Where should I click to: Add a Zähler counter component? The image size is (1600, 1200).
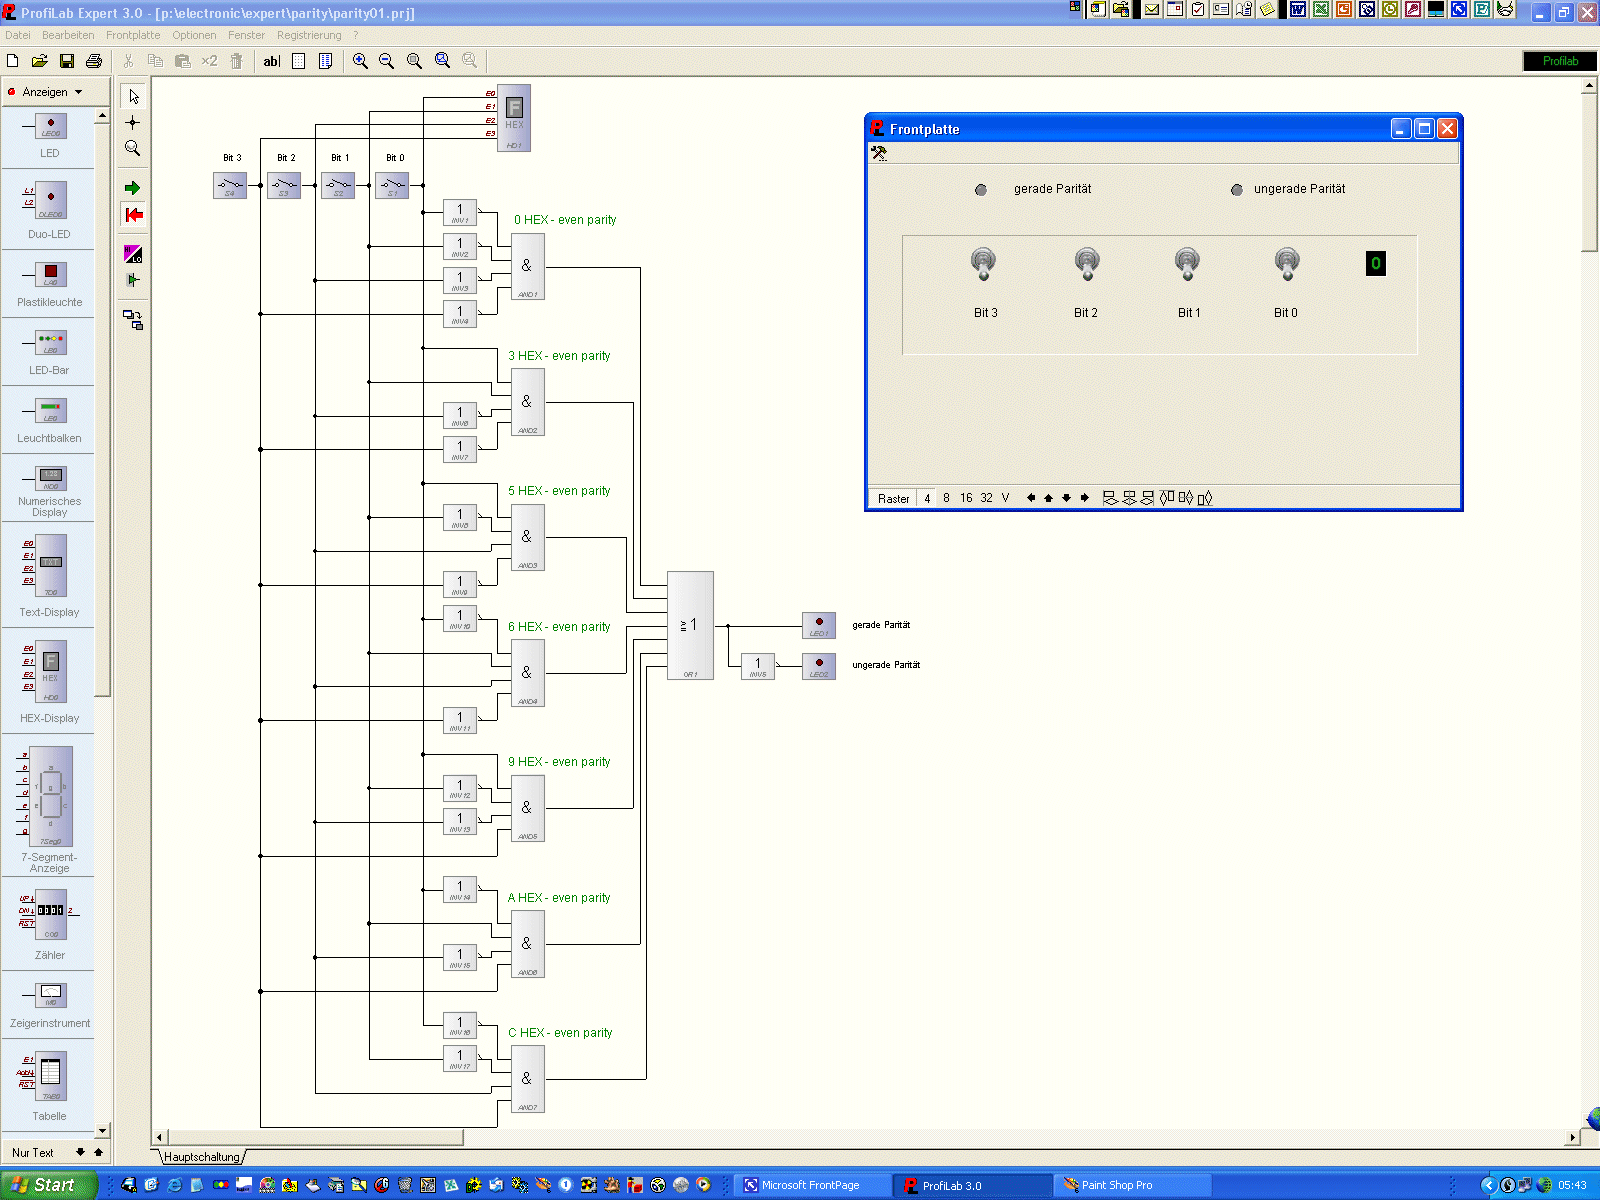(x=50, y=925)
